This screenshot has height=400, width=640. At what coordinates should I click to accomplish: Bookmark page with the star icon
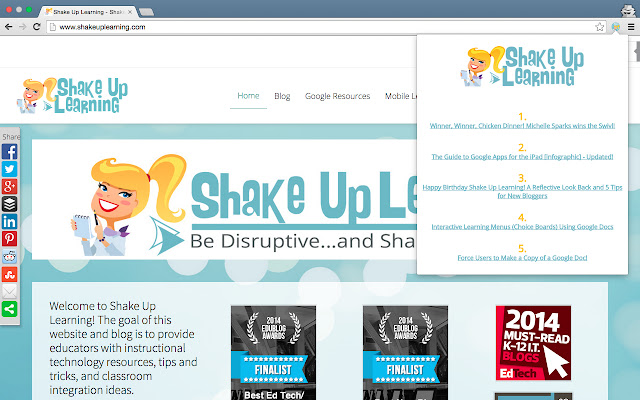(x=600, y=27)
